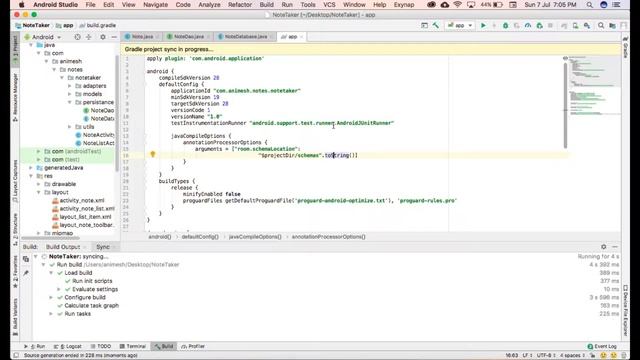Click the Make Project hammer icon
This screenshot has width=640, height=360.
436,25
